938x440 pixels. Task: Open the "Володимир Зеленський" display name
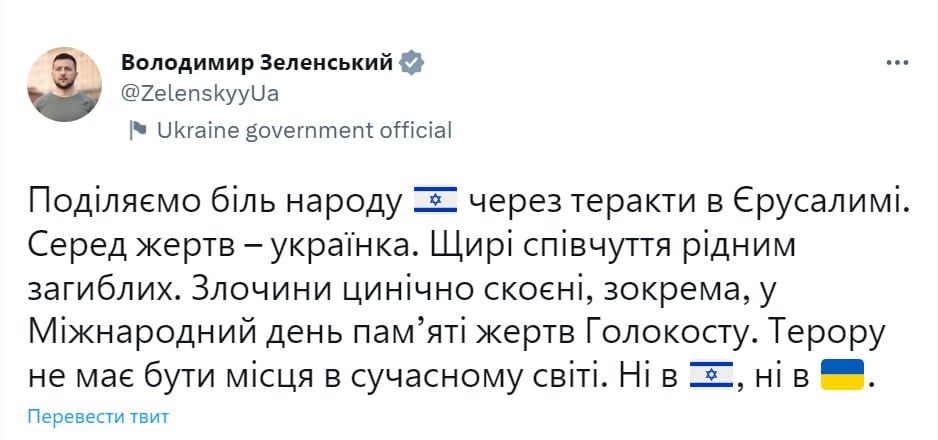tap(257, 63)
